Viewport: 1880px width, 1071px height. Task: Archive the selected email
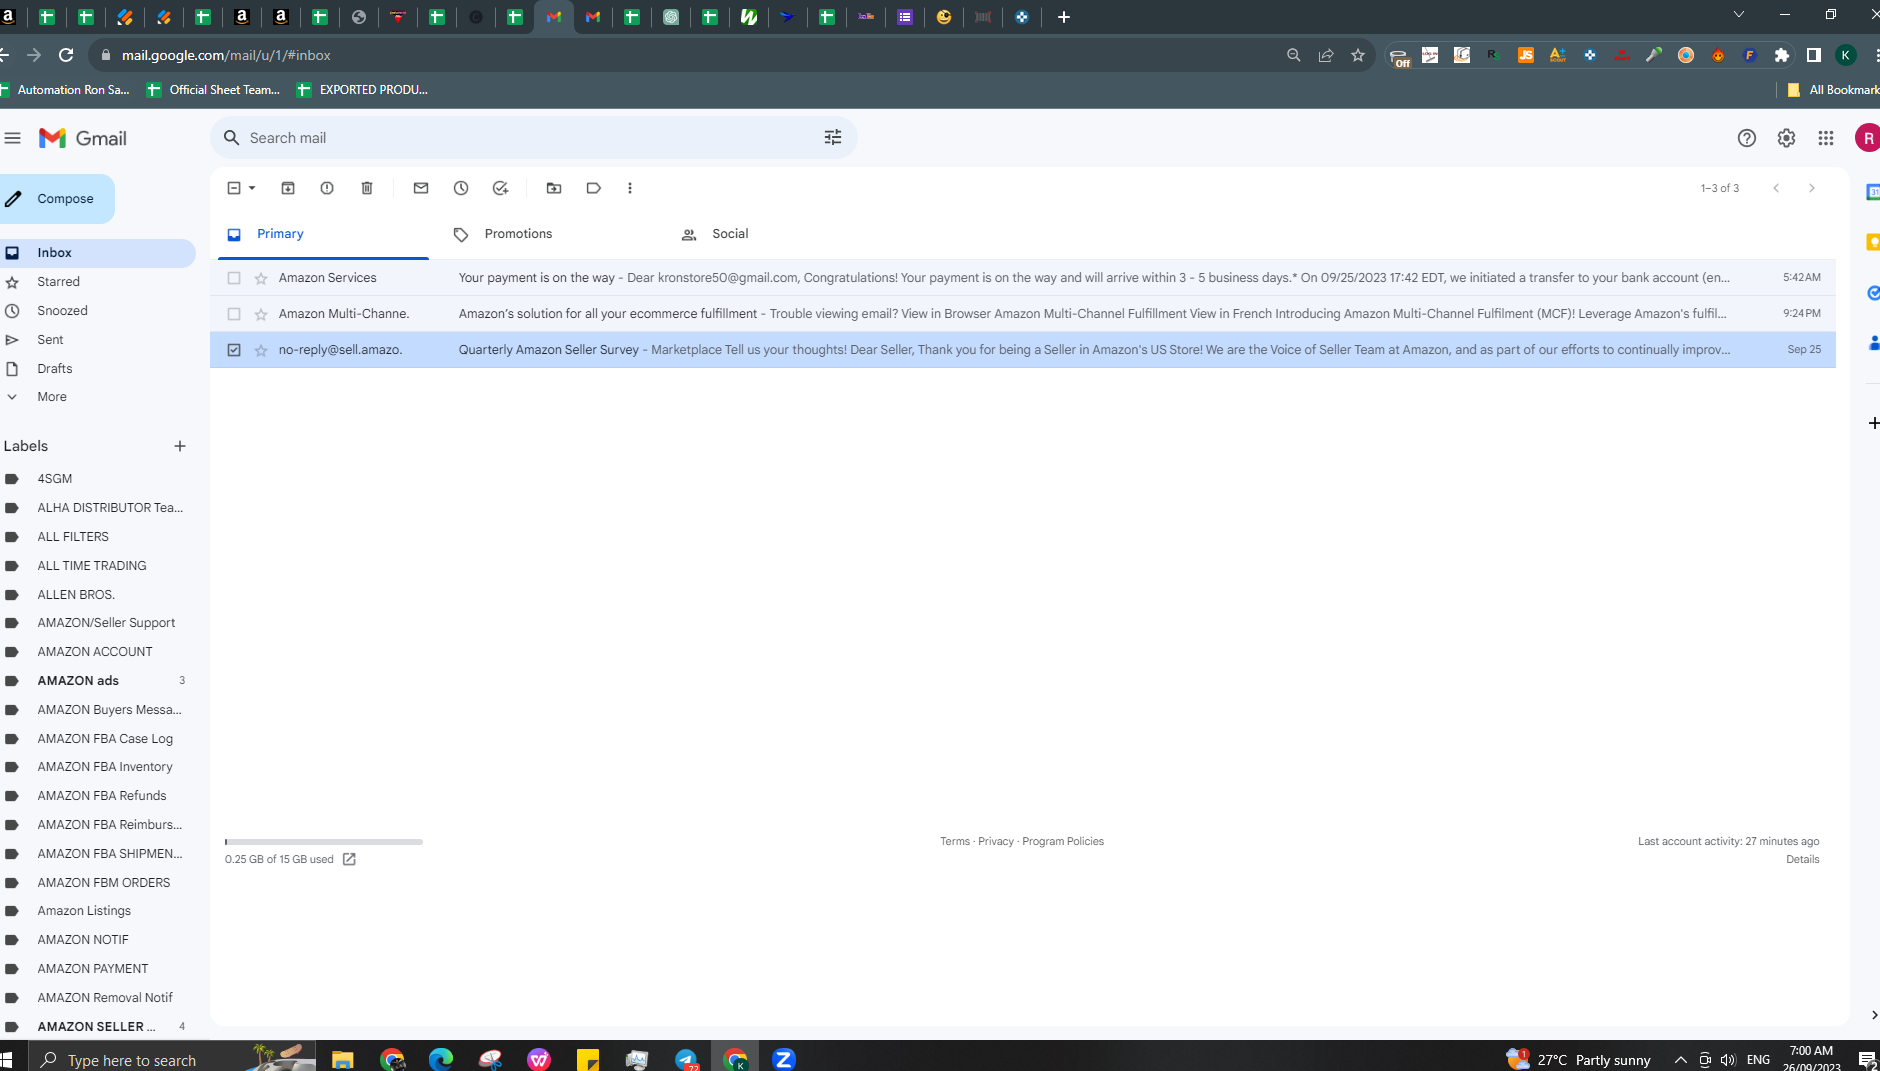(x=288, y=188)
